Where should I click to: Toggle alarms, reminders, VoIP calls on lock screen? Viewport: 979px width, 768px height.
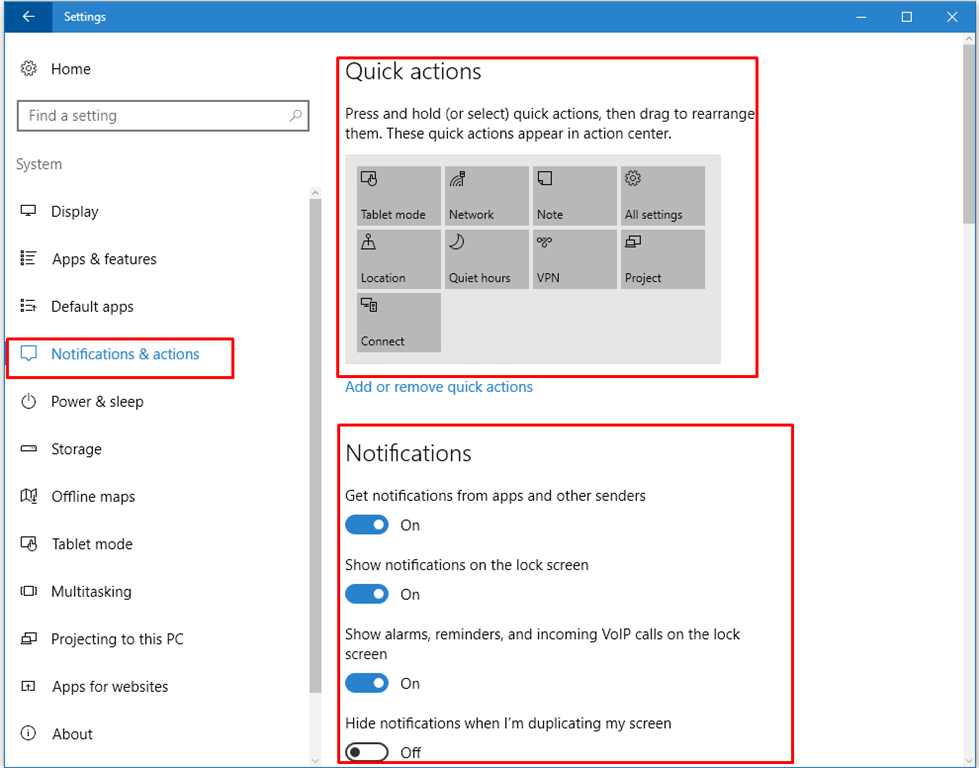pyautogui.click(x=367, y=683)
